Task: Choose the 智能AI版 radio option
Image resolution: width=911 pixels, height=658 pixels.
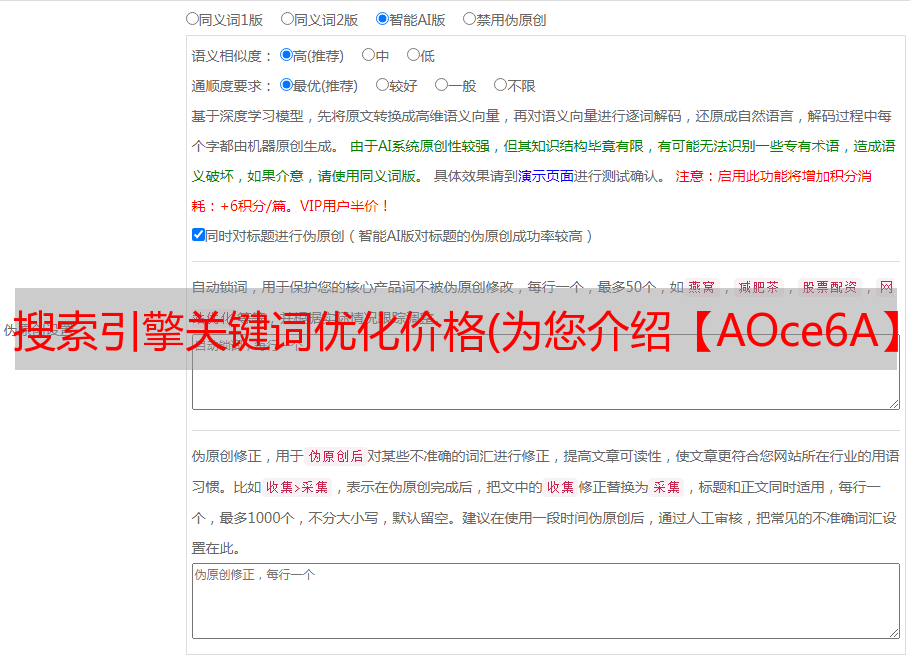Action: click(x=382, y=19)
